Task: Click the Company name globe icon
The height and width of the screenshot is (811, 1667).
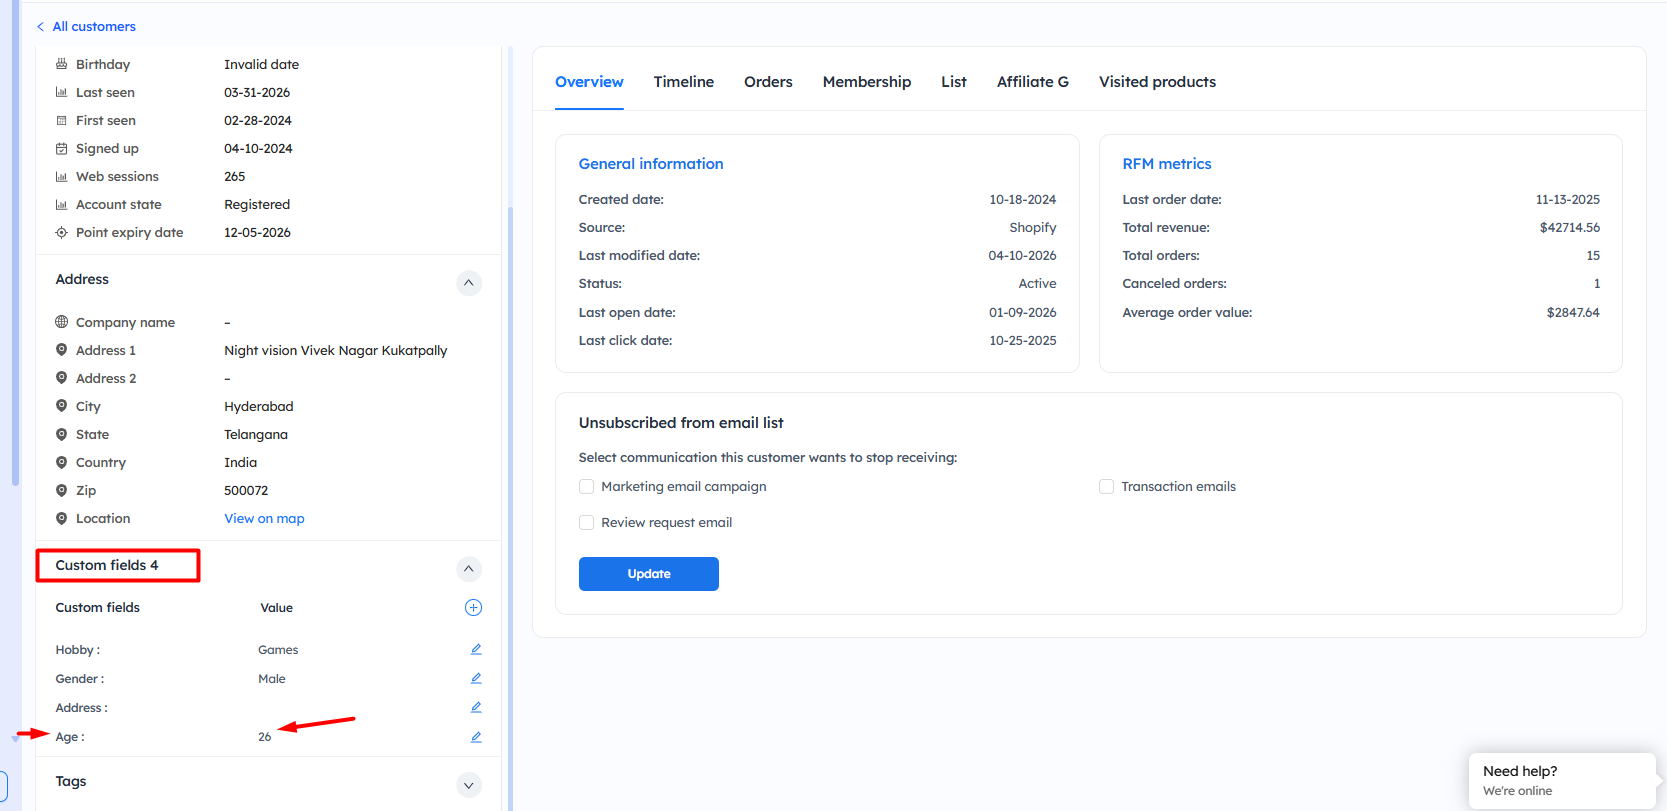Action: pyautogui.click(x=62, y=322)
